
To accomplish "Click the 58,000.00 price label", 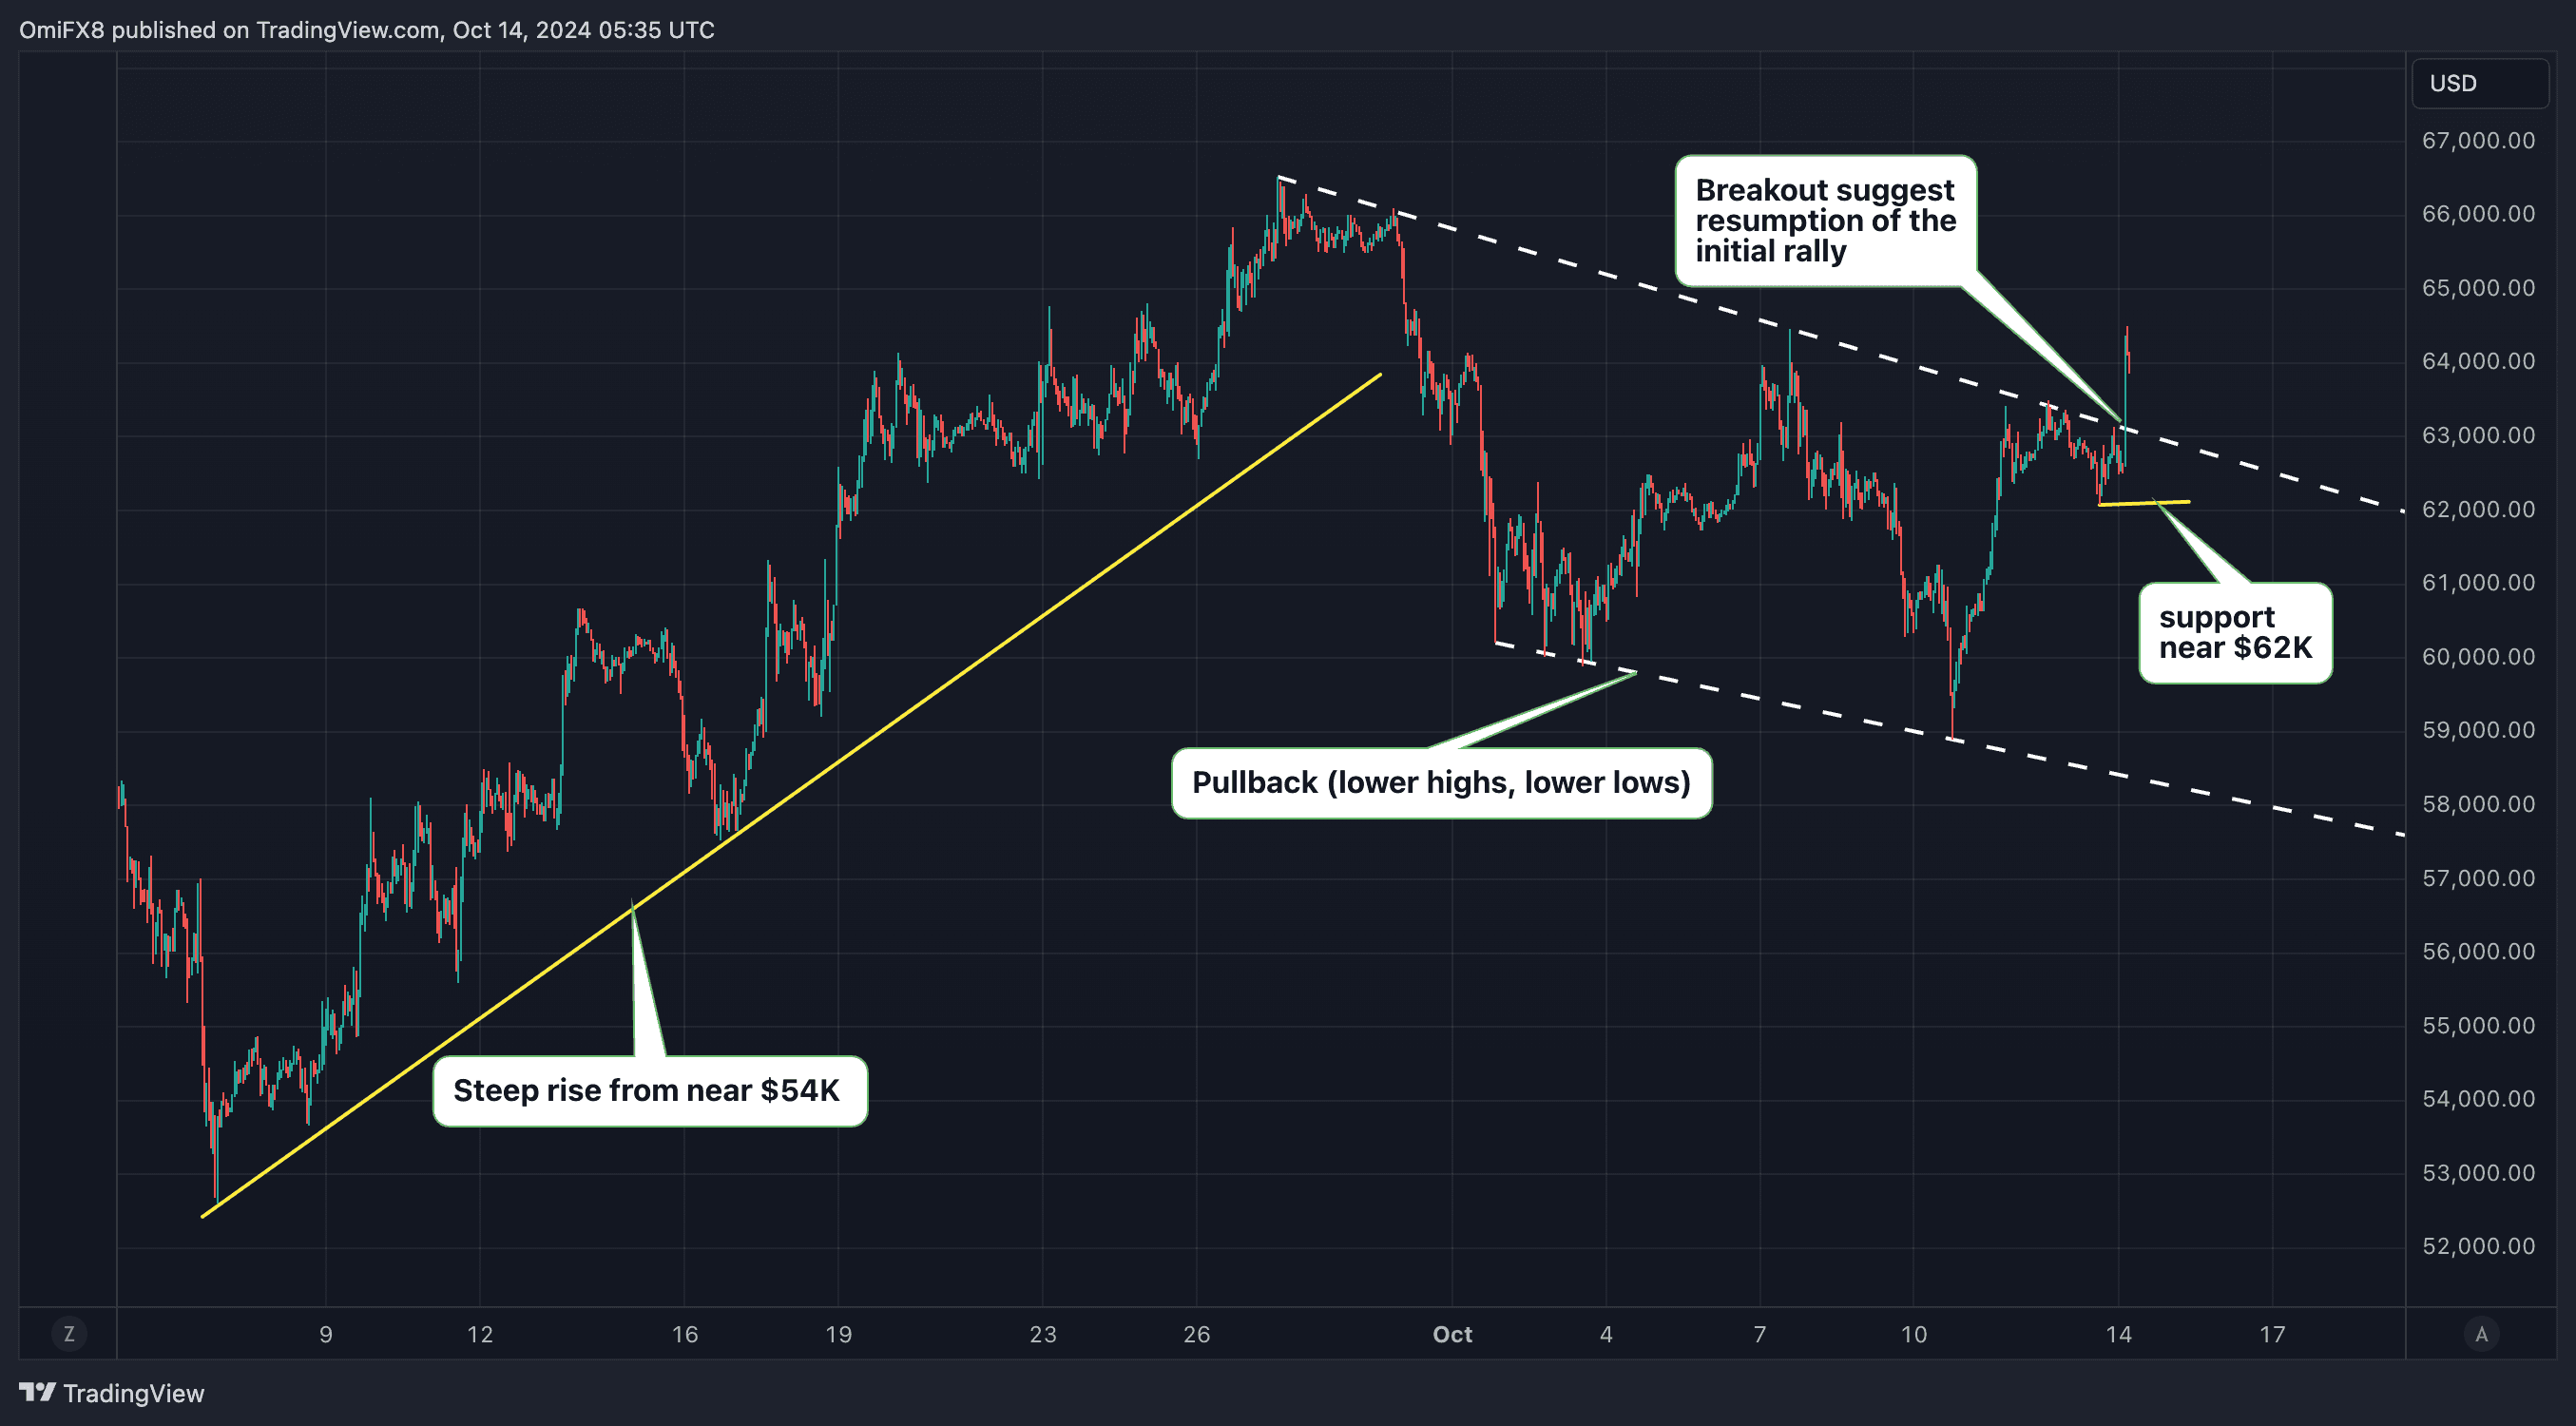I will coord(2479,804).
